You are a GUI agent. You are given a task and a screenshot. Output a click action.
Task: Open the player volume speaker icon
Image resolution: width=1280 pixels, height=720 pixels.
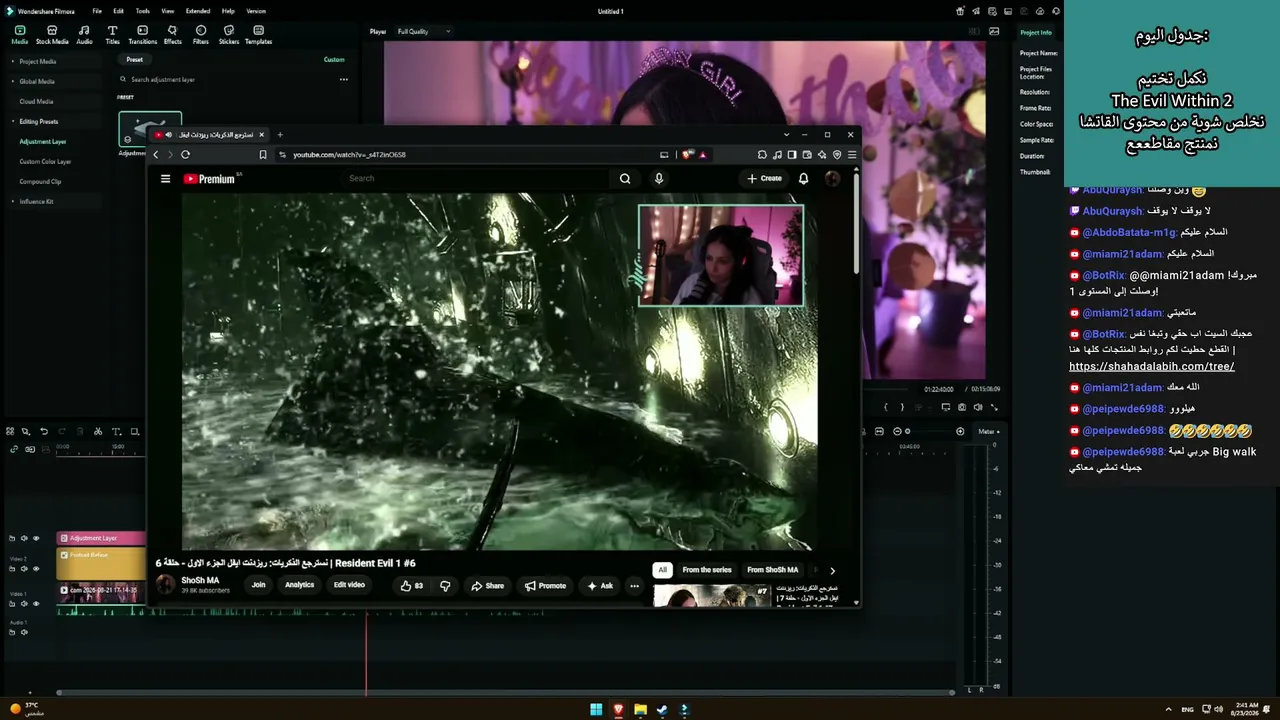(x=978, y=407)
